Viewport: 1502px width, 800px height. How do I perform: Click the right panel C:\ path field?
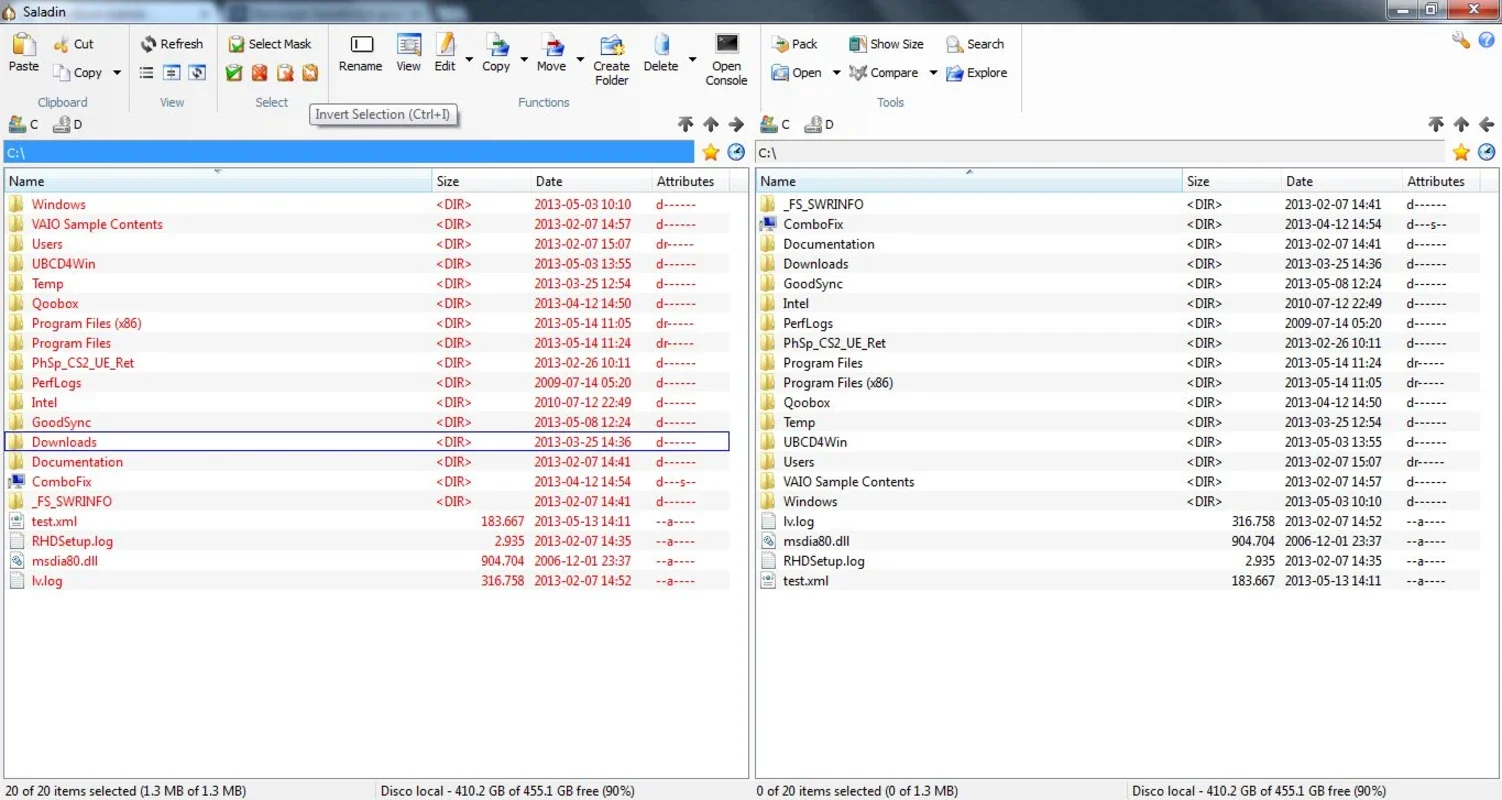click(x=1100, y=152)
